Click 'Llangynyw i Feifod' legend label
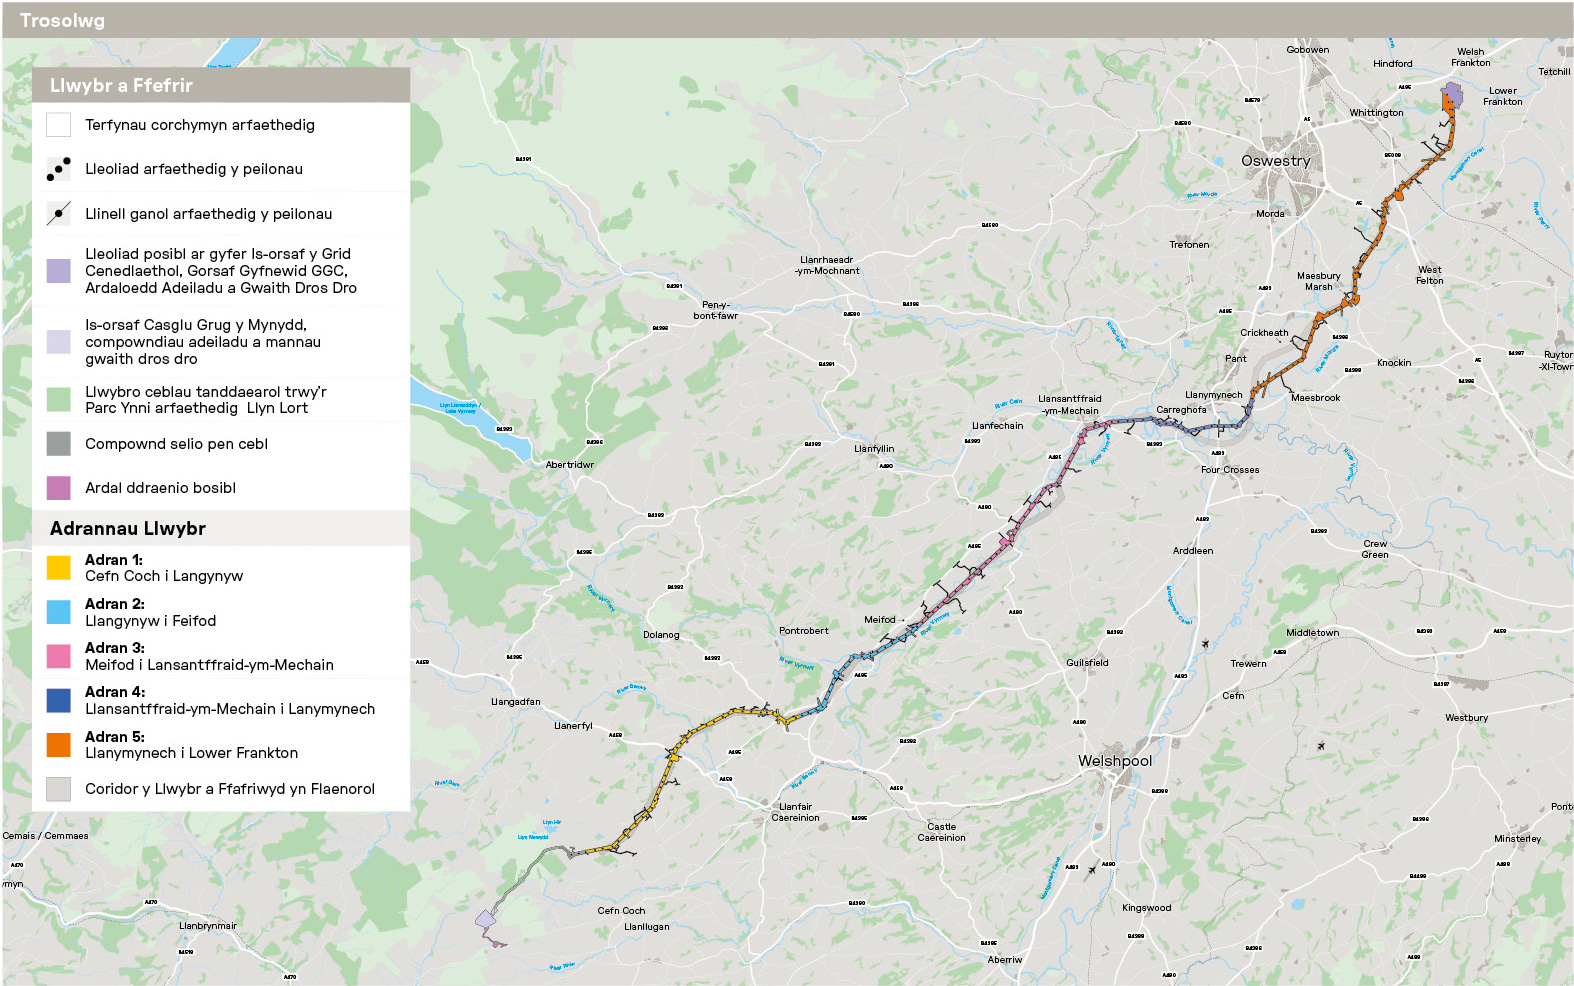This screenshot has height=986, width=1574. click(151, 621)
